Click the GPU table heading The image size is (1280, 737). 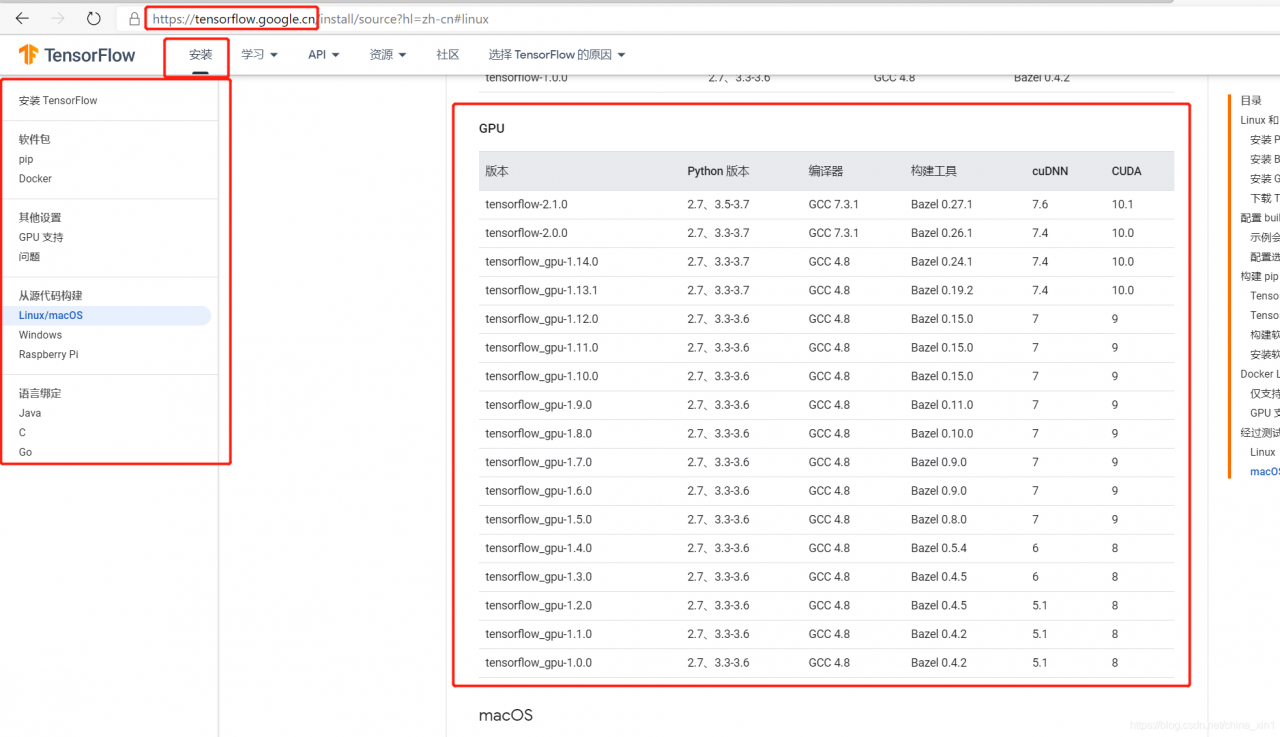[492, 129]
